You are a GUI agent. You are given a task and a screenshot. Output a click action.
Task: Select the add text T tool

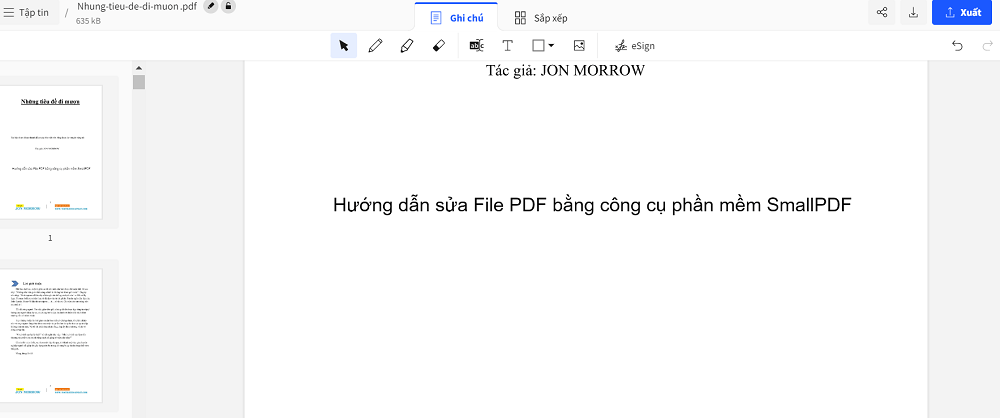(508, 46)
